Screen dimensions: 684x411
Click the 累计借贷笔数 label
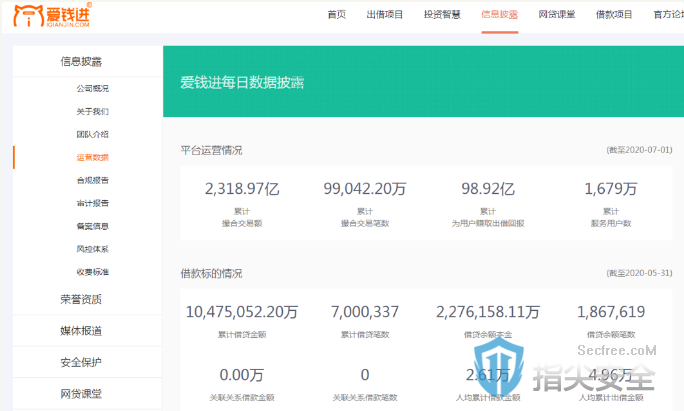pos(365,335)
